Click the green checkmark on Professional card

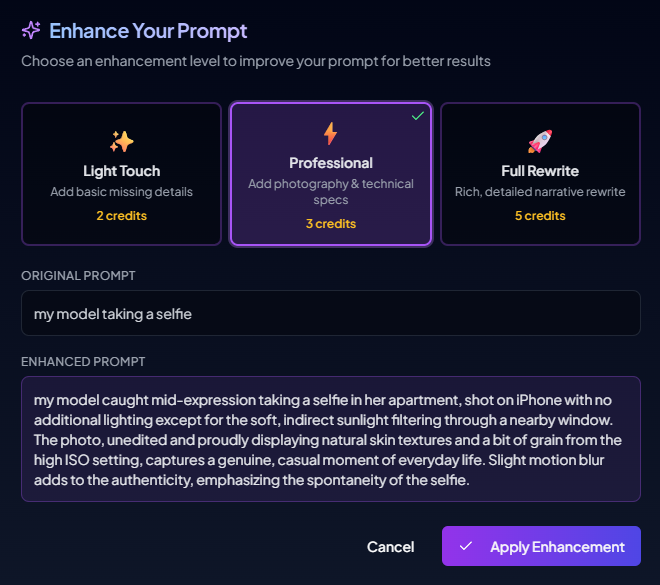(418, 116)
